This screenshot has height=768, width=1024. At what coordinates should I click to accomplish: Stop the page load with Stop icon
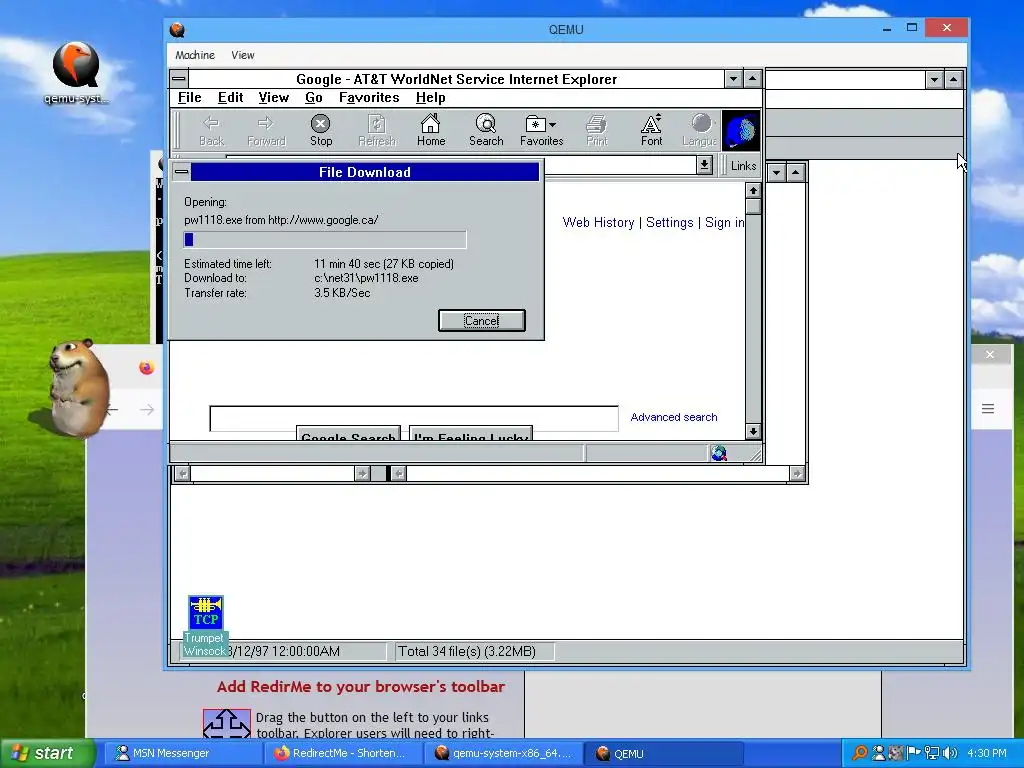(x=321, y=131)
